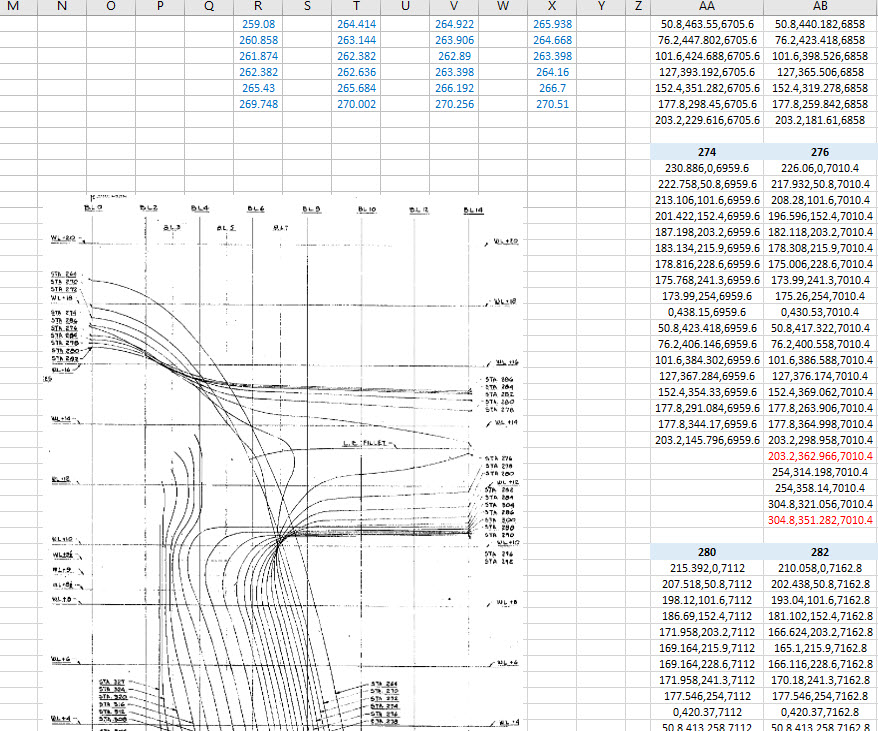The width and height of the screenshot is (878, 731).
Task: Click column header AB
Action: click(x=819, y=7)
